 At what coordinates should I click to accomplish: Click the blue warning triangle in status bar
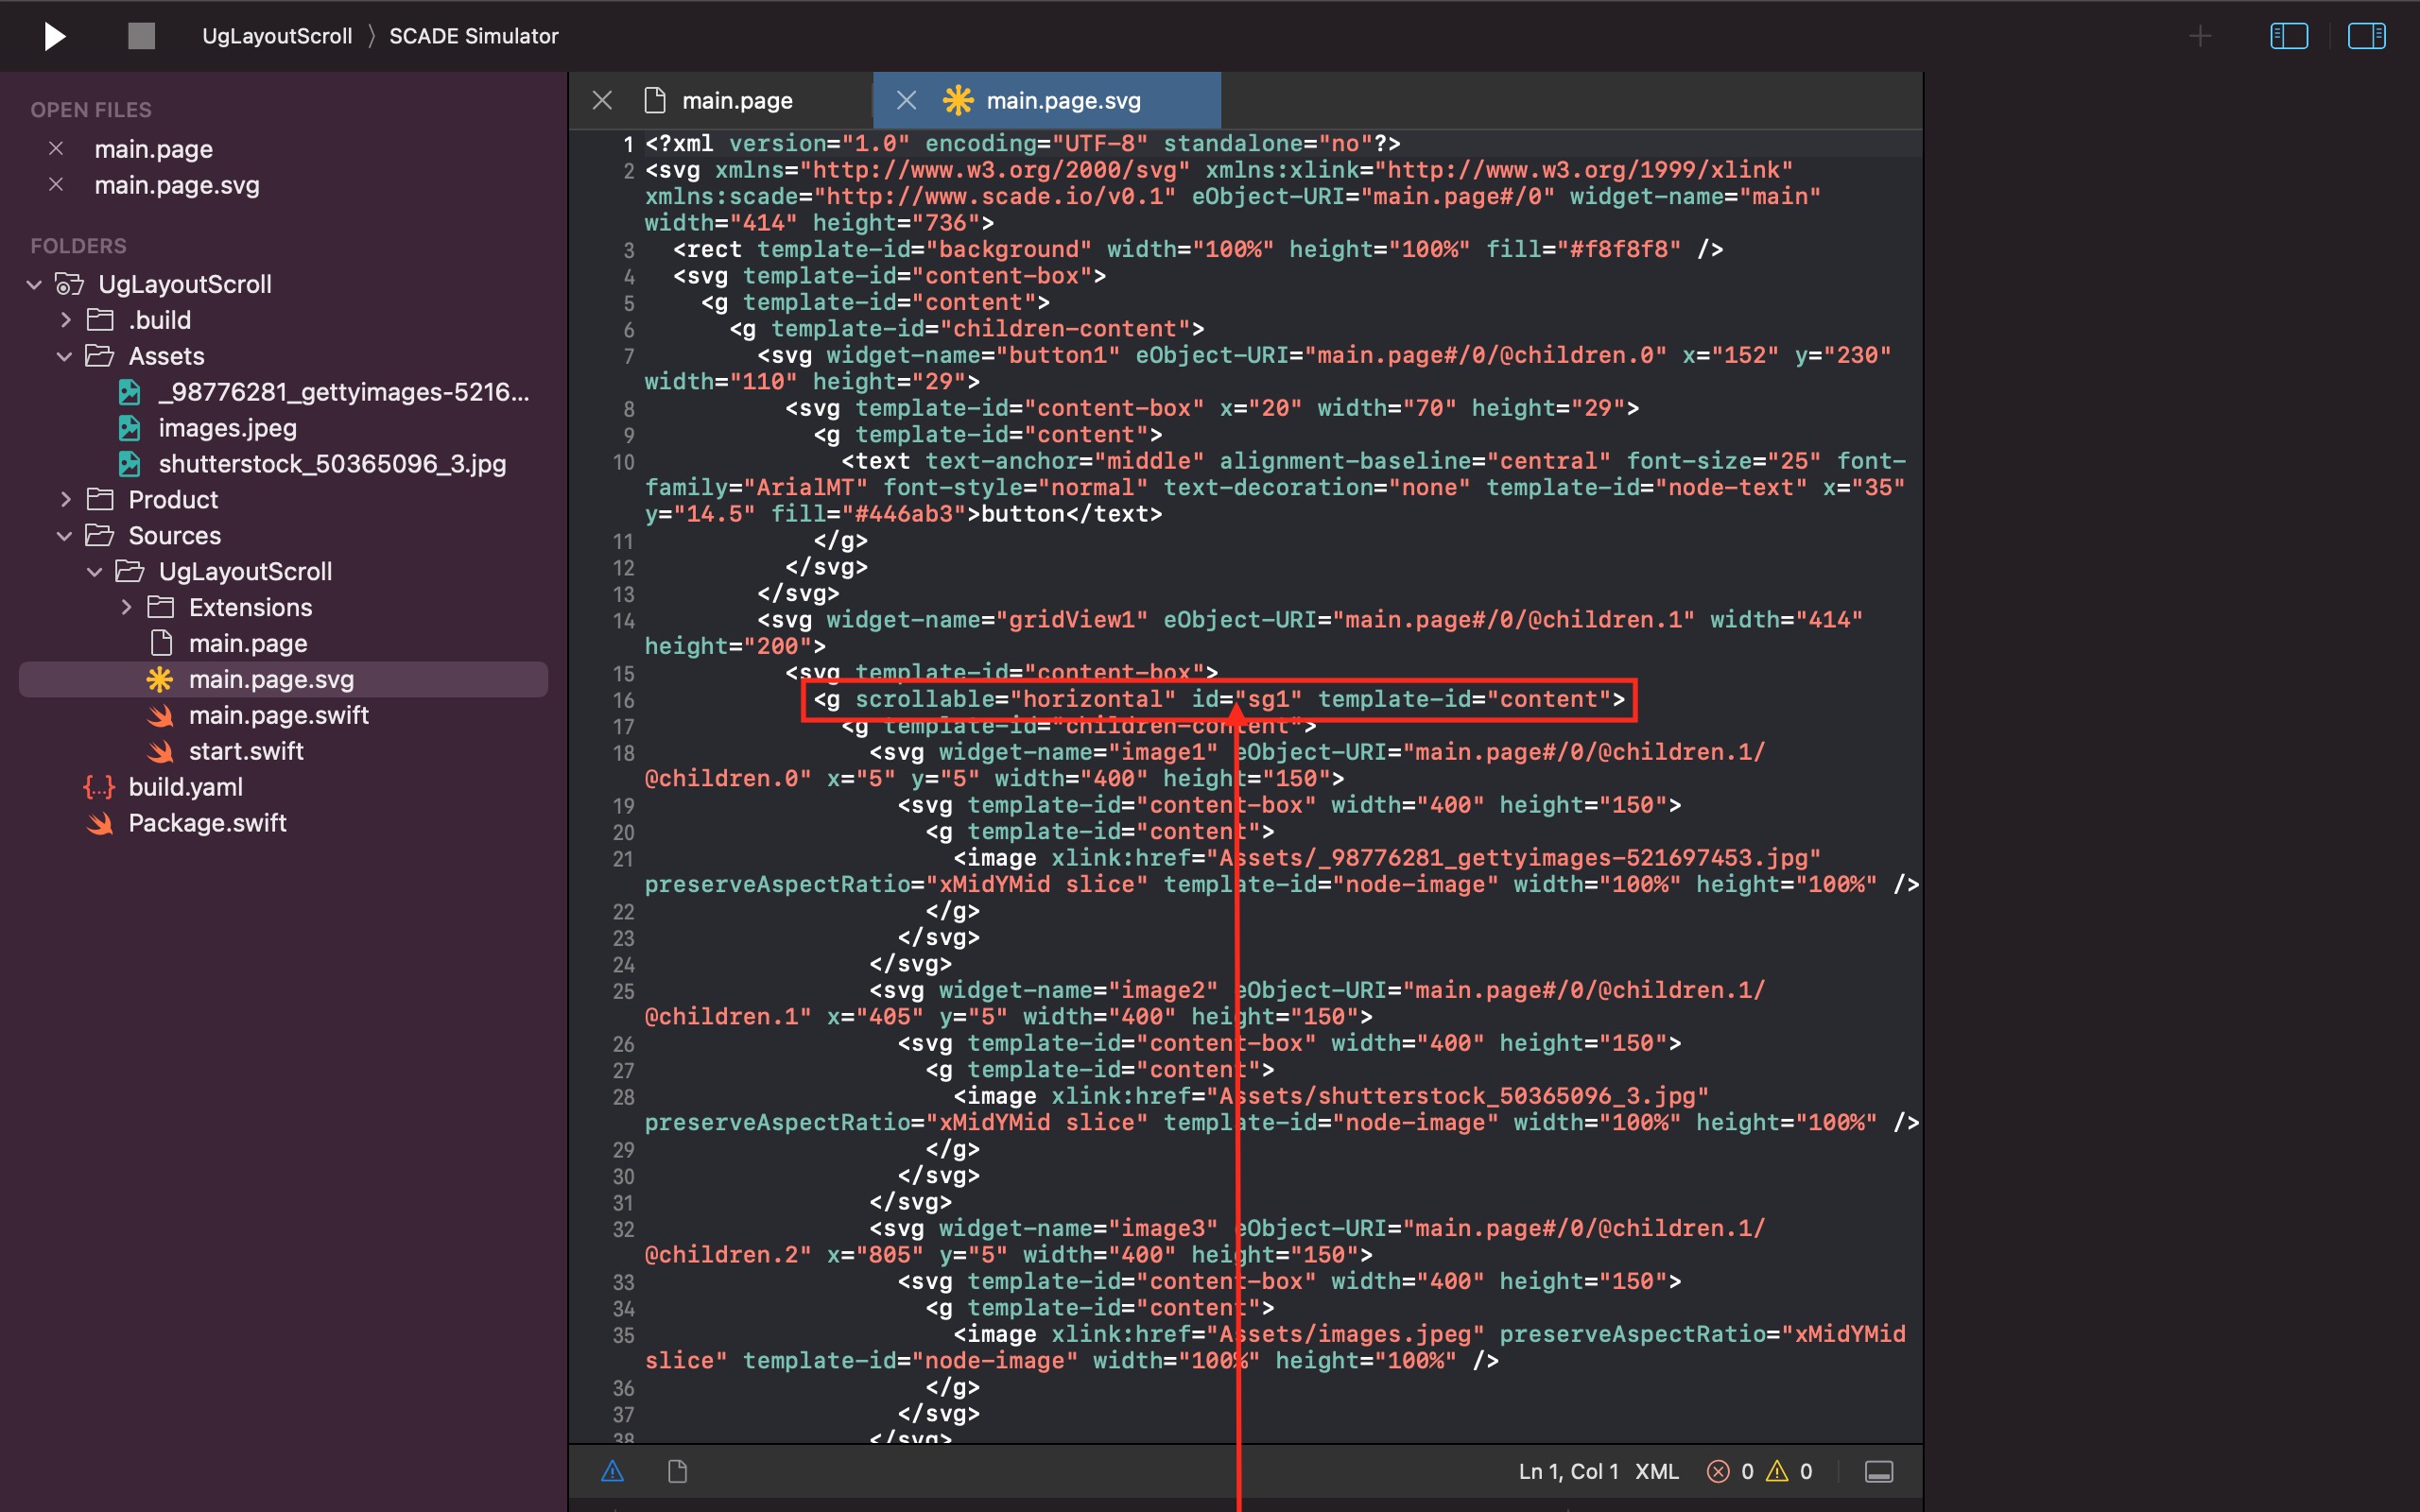tap(612, 1471)
